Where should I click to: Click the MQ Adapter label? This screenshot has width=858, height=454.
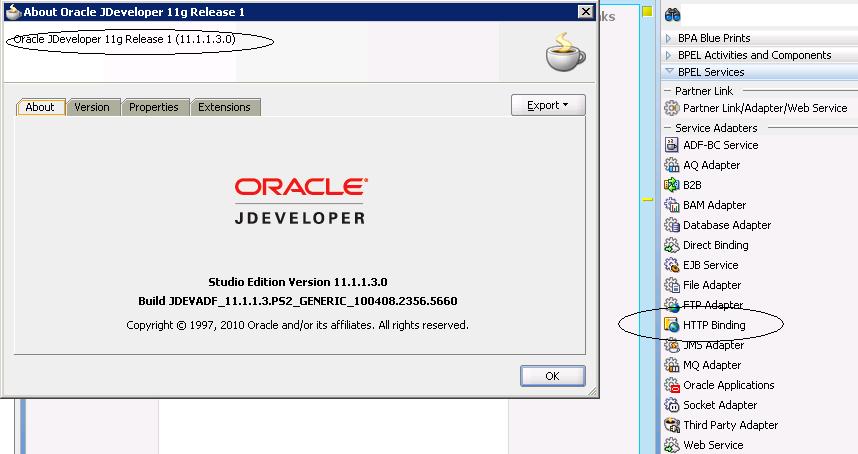(x=712, y=365)
